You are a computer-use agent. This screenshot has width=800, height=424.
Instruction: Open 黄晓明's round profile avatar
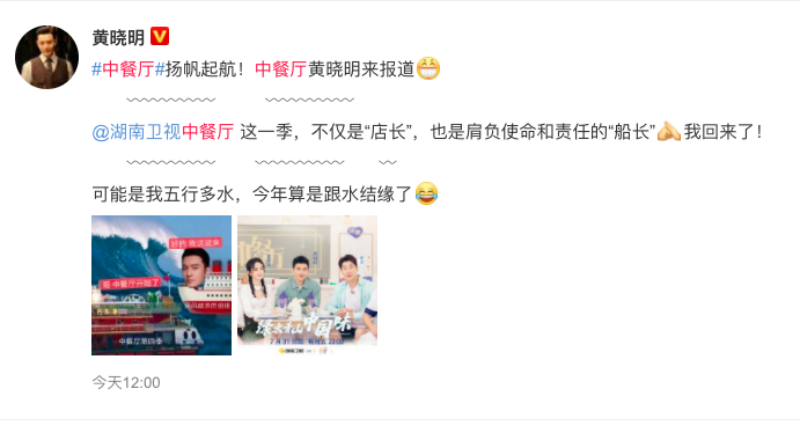[47, 57]
